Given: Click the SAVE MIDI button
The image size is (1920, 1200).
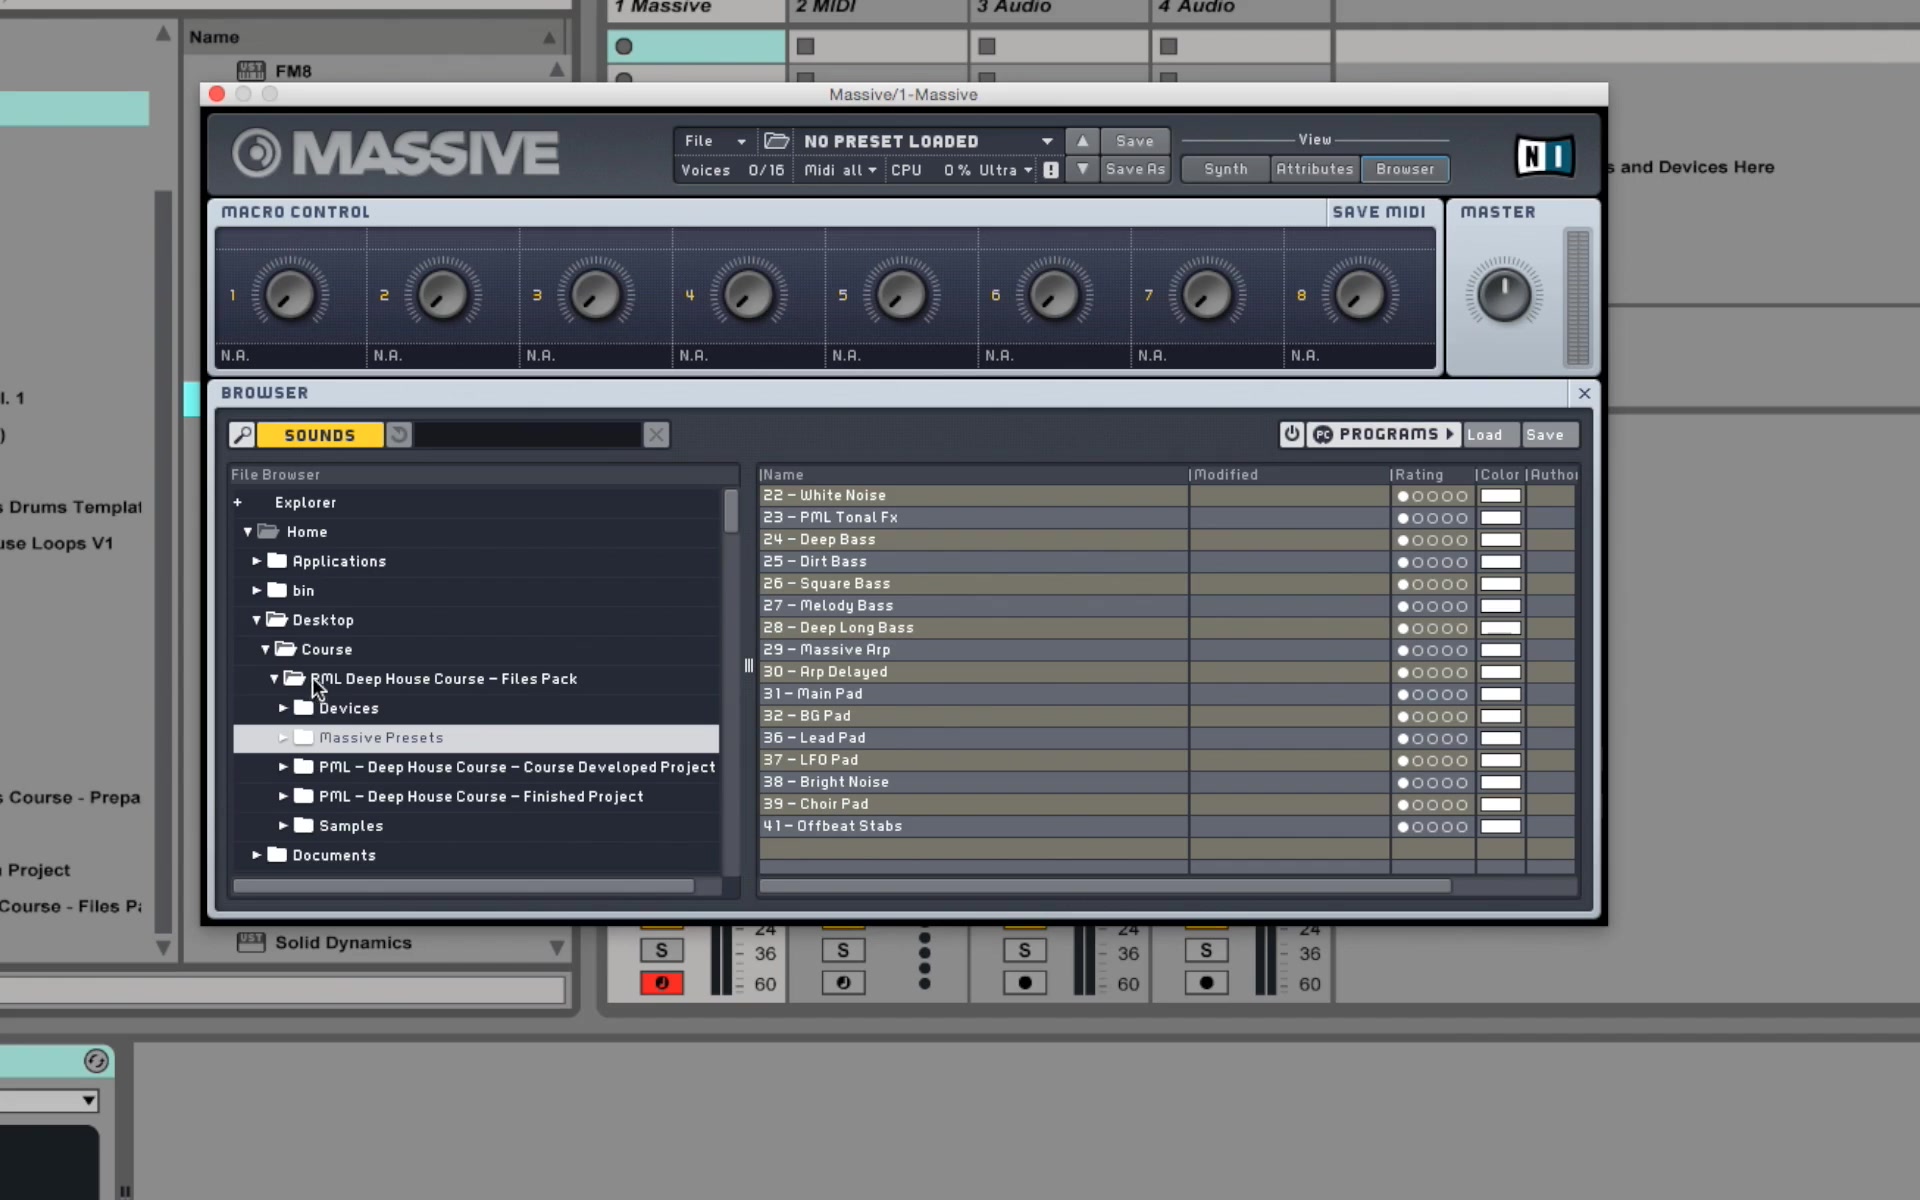Looking at the screenshot, I should (x=1379, y=212).
